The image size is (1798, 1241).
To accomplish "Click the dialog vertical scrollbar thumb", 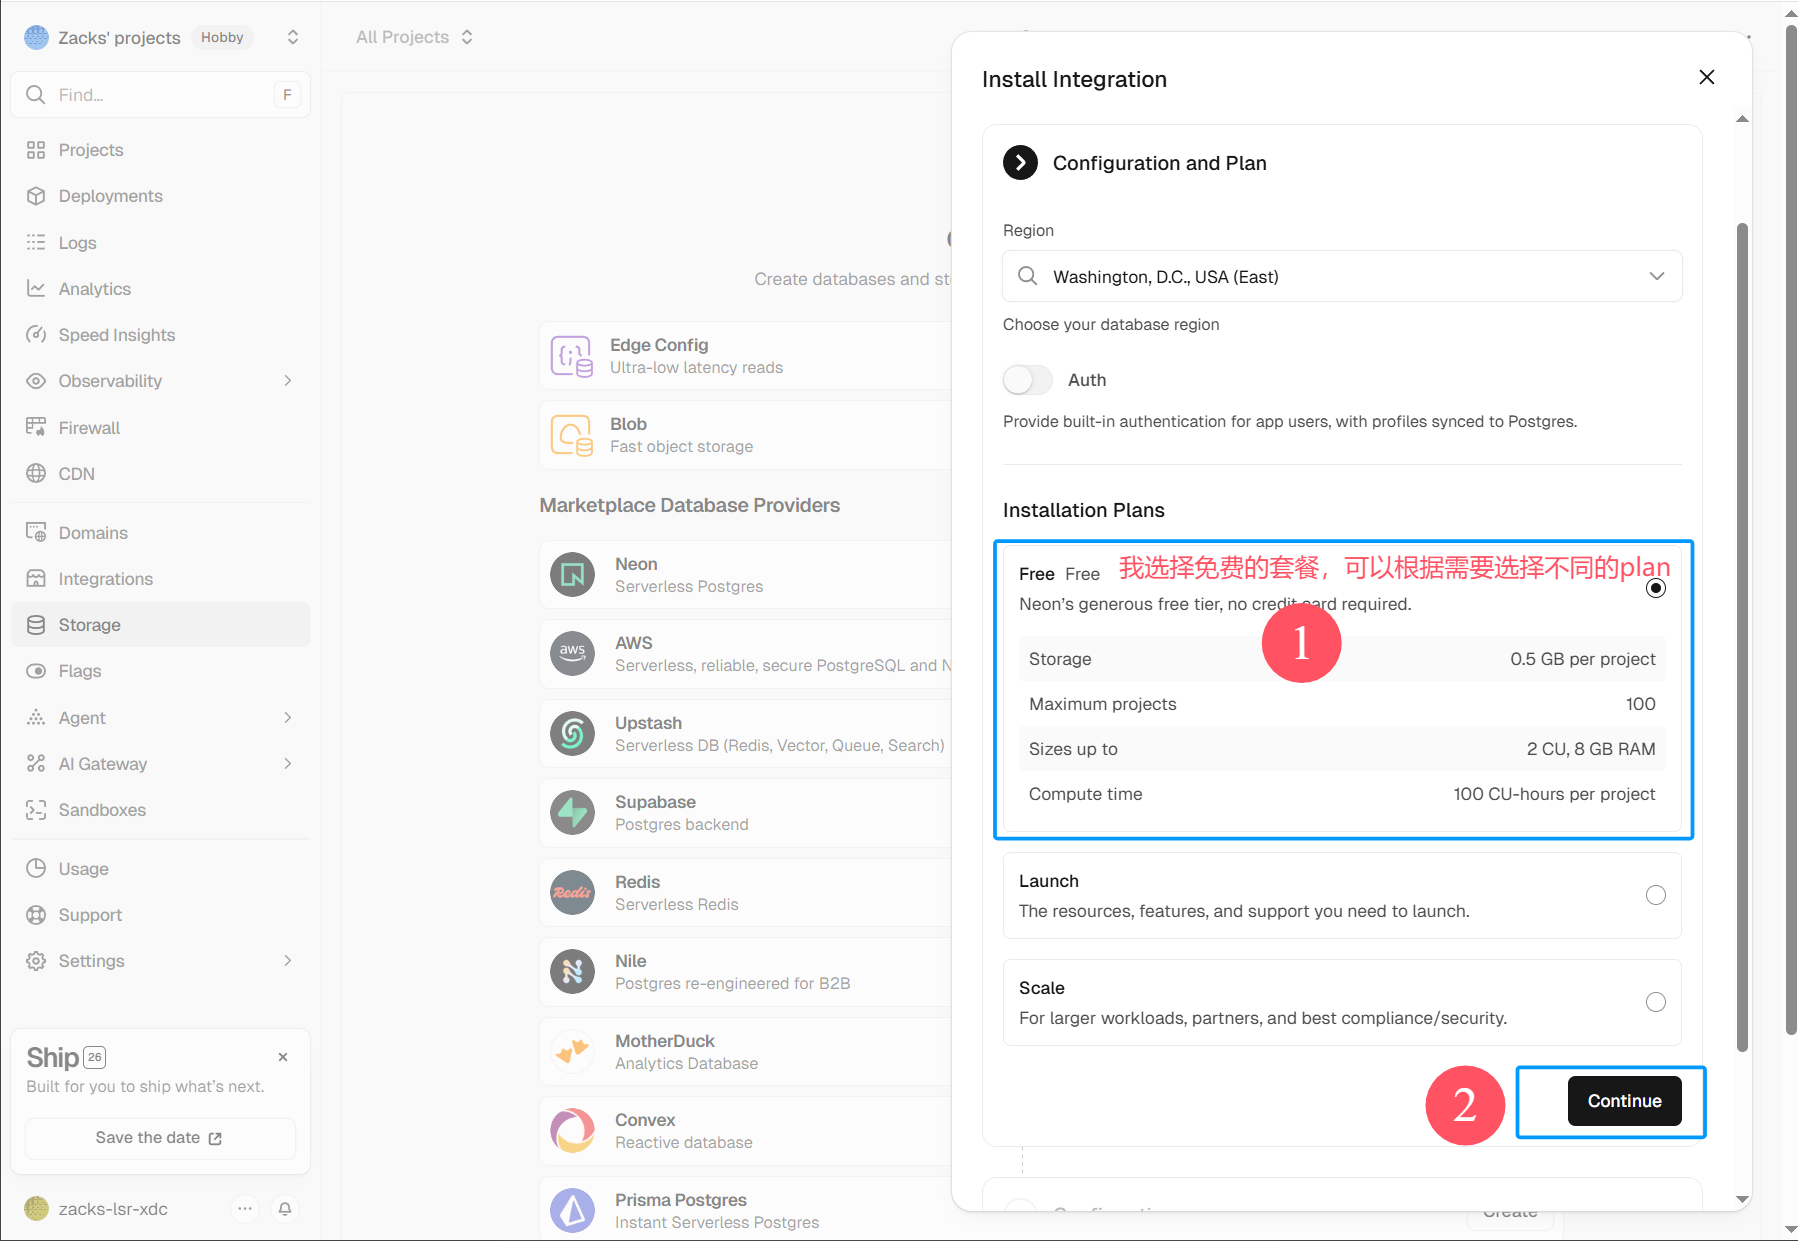I will (1742, 637).
